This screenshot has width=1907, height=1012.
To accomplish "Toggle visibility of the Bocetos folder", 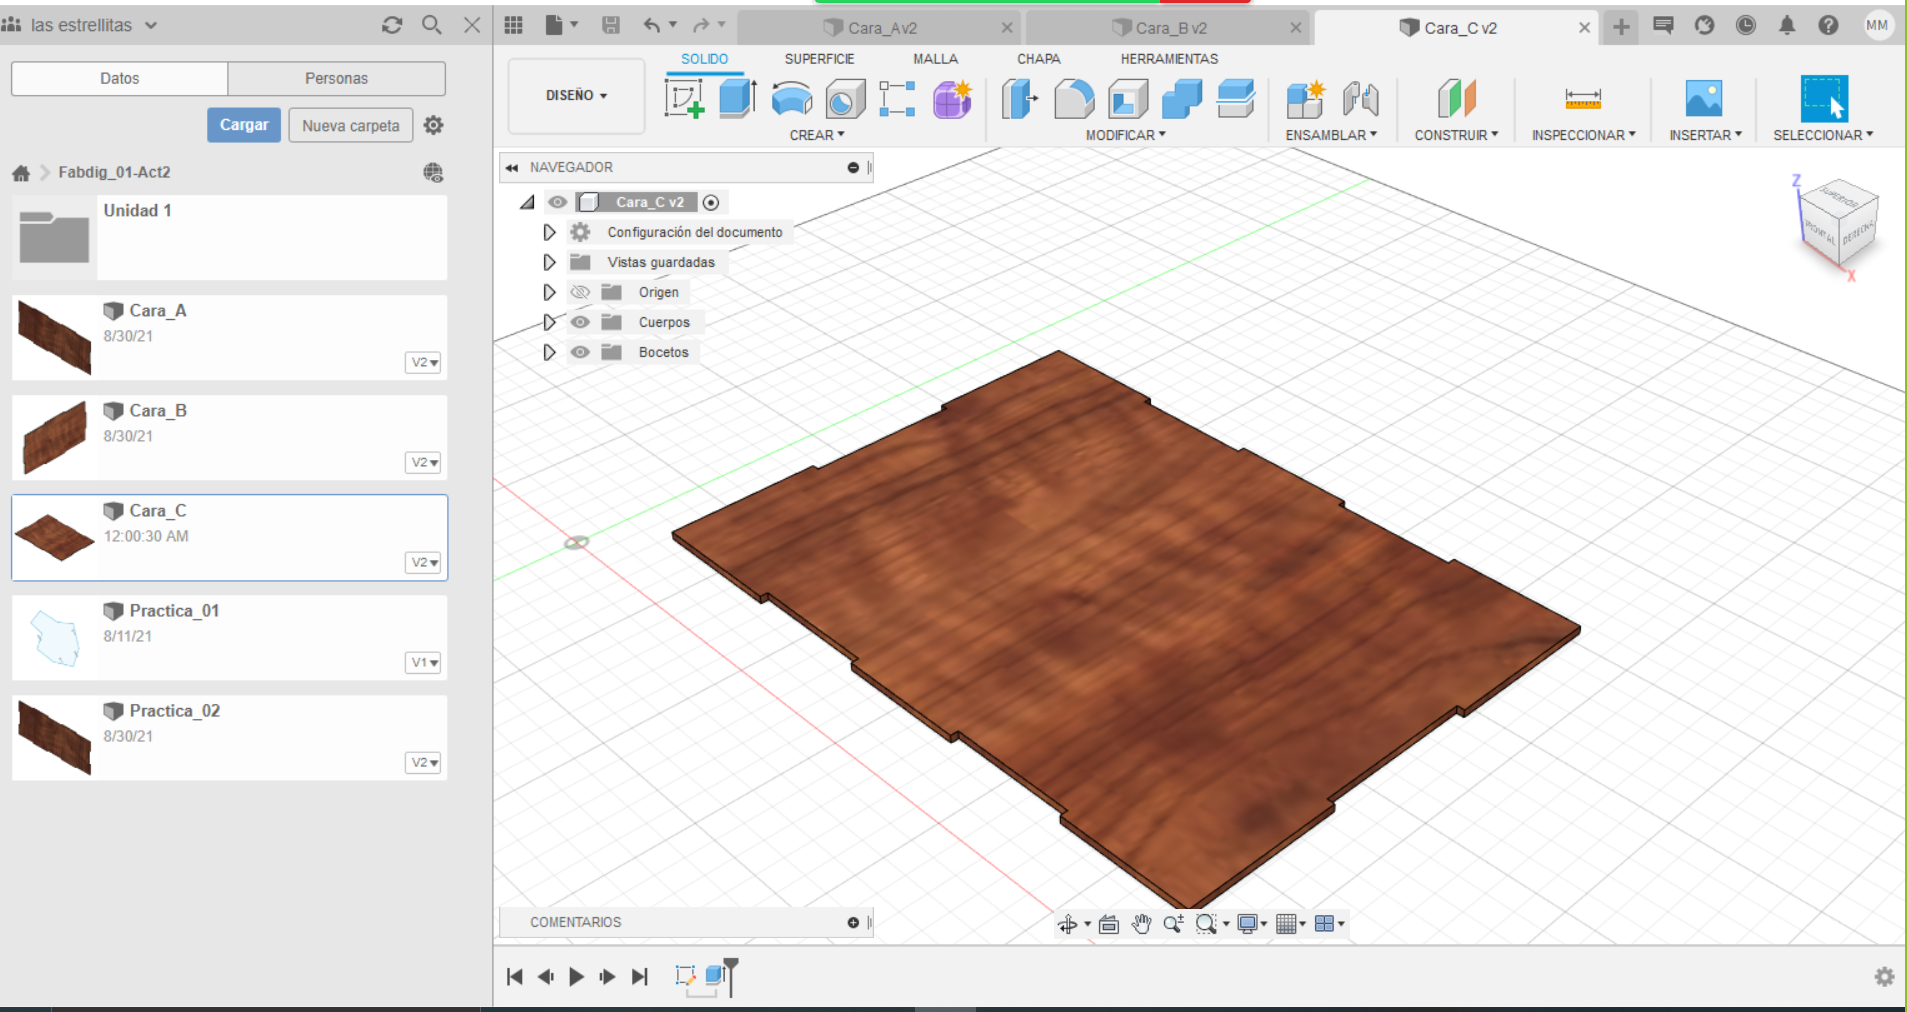I will [x=580, y=352].
